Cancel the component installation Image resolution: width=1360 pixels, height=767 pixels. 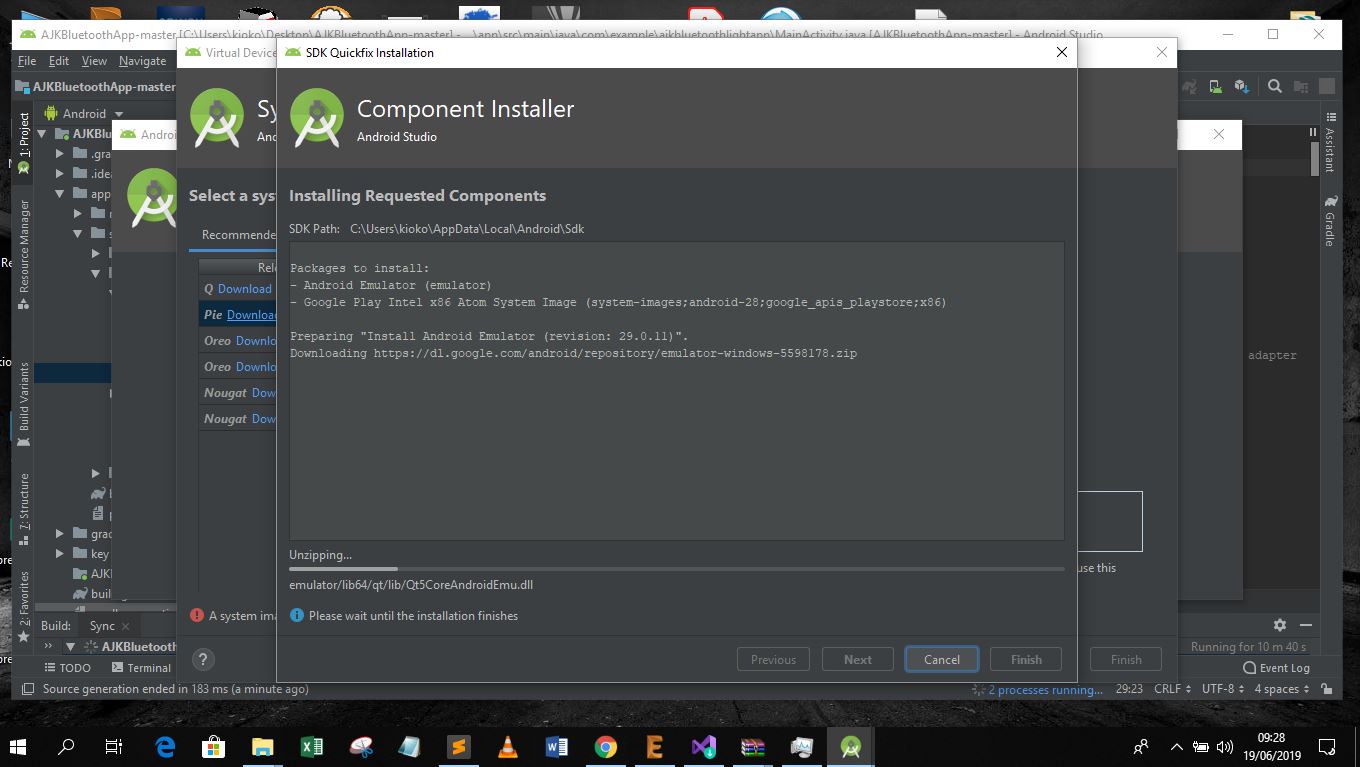(x=941, y=659)
